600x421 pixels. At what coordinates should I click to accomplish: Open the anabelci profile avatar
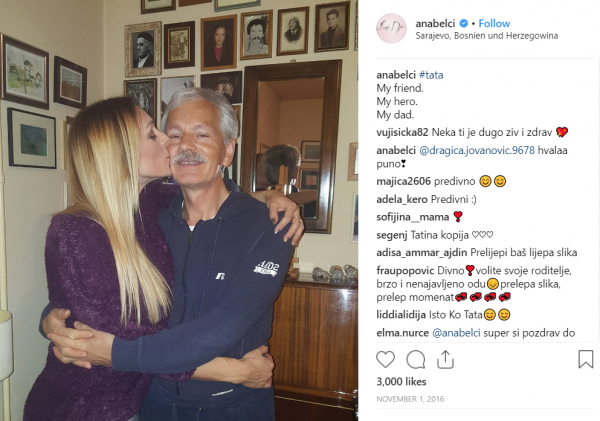pos(391,28)
